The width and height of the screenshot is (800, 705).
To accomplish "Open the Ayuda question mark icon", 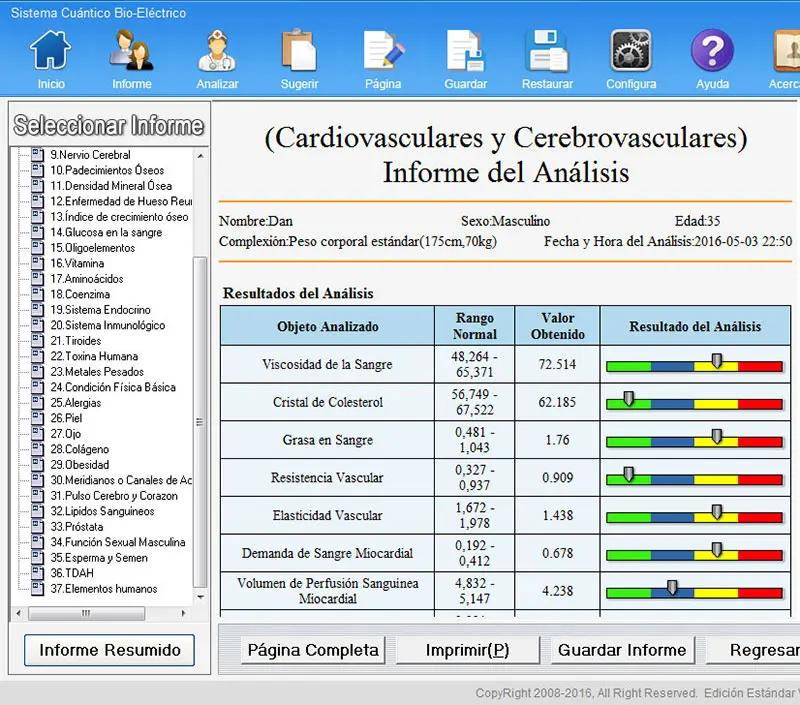I will pos(712,52).
